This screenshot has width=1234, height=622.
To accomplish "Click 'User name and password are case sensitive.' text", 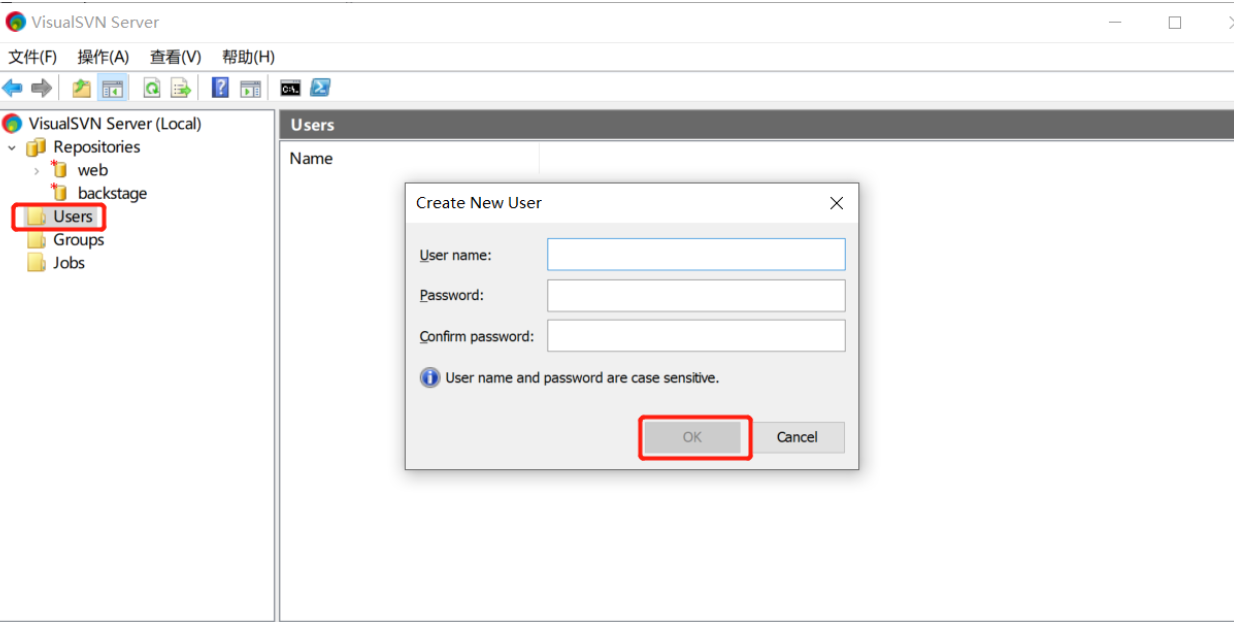I will [x=582, y=378].
